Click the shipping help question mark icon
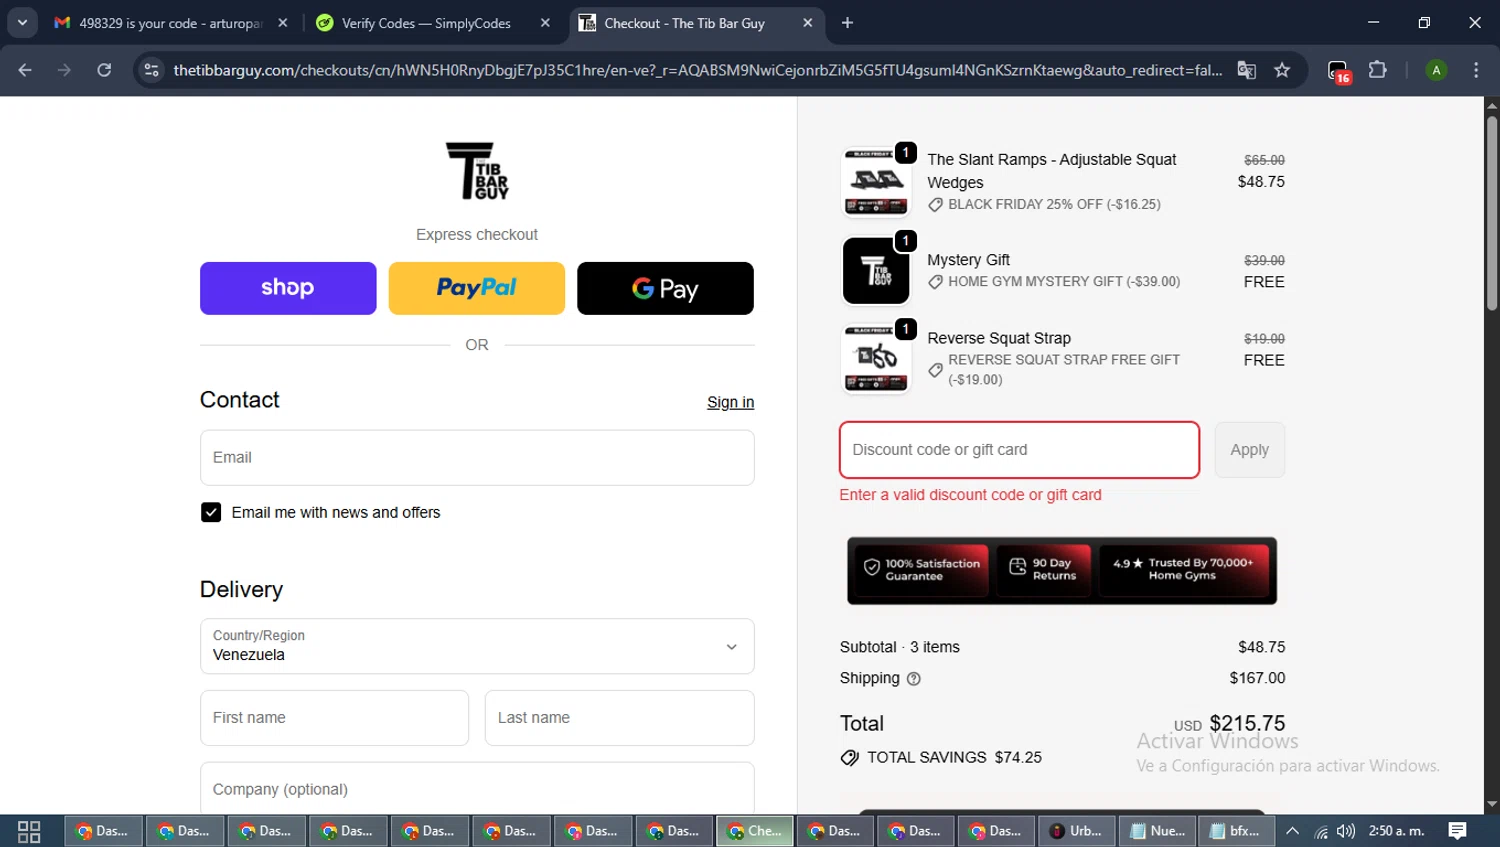The width and height of the screenshot is (1500, 847). [913, 679]
